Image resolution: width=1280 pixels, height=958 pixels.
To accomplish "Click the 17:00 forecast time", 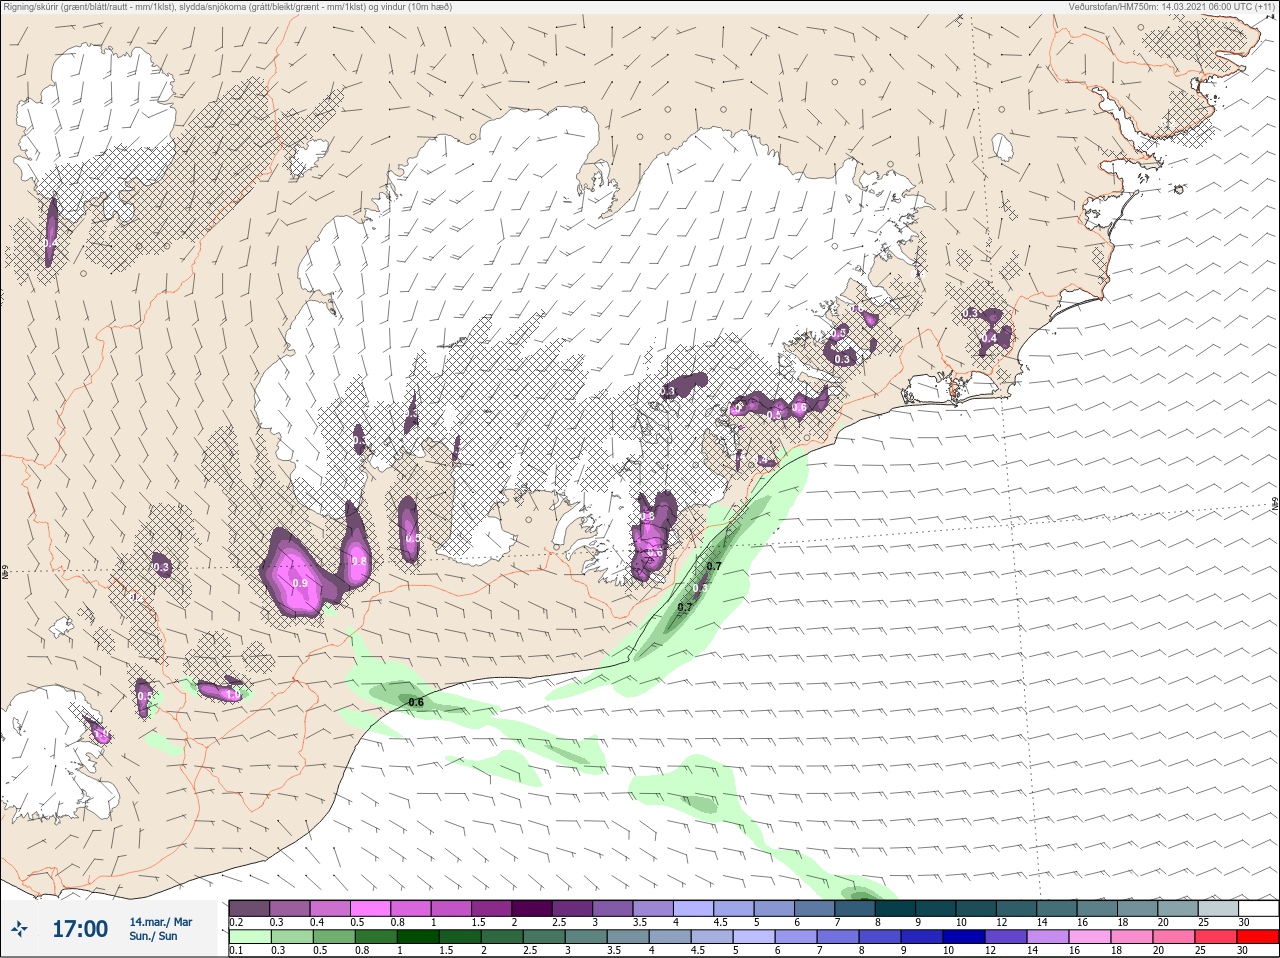I will coord(80,929).
